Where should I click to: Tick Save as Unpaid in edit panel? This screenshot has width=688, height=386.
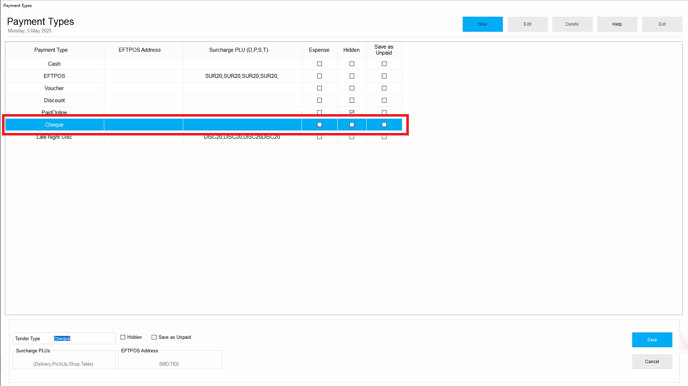[154, 337]
